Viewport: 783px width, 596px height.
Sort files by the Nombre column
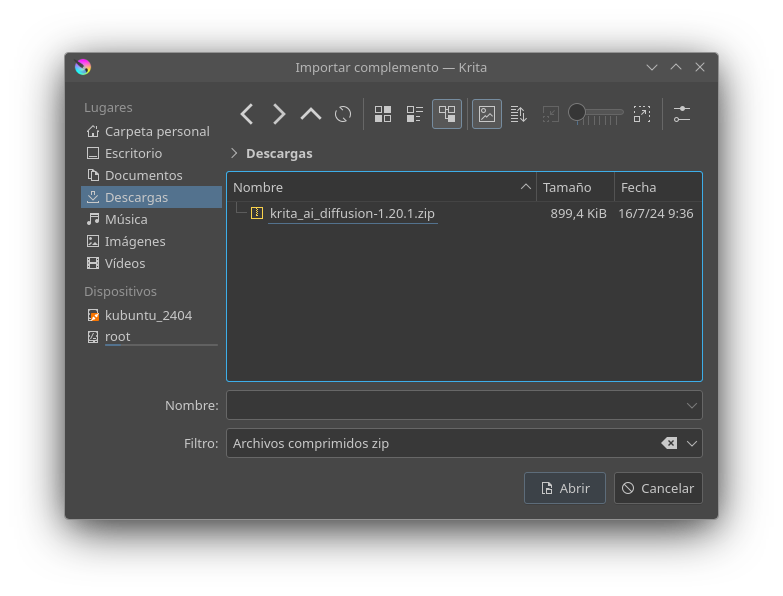382,187
